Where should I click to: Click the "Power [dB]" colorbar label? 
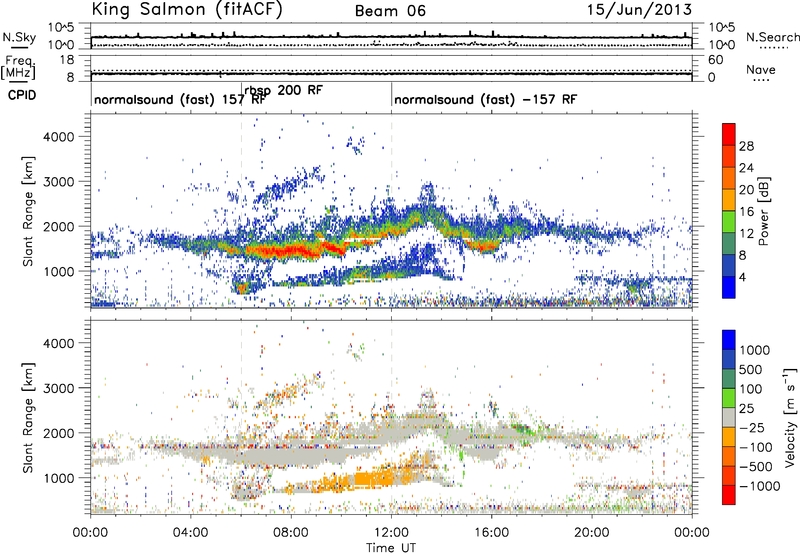pyautogui.click(x=763, y=211)
